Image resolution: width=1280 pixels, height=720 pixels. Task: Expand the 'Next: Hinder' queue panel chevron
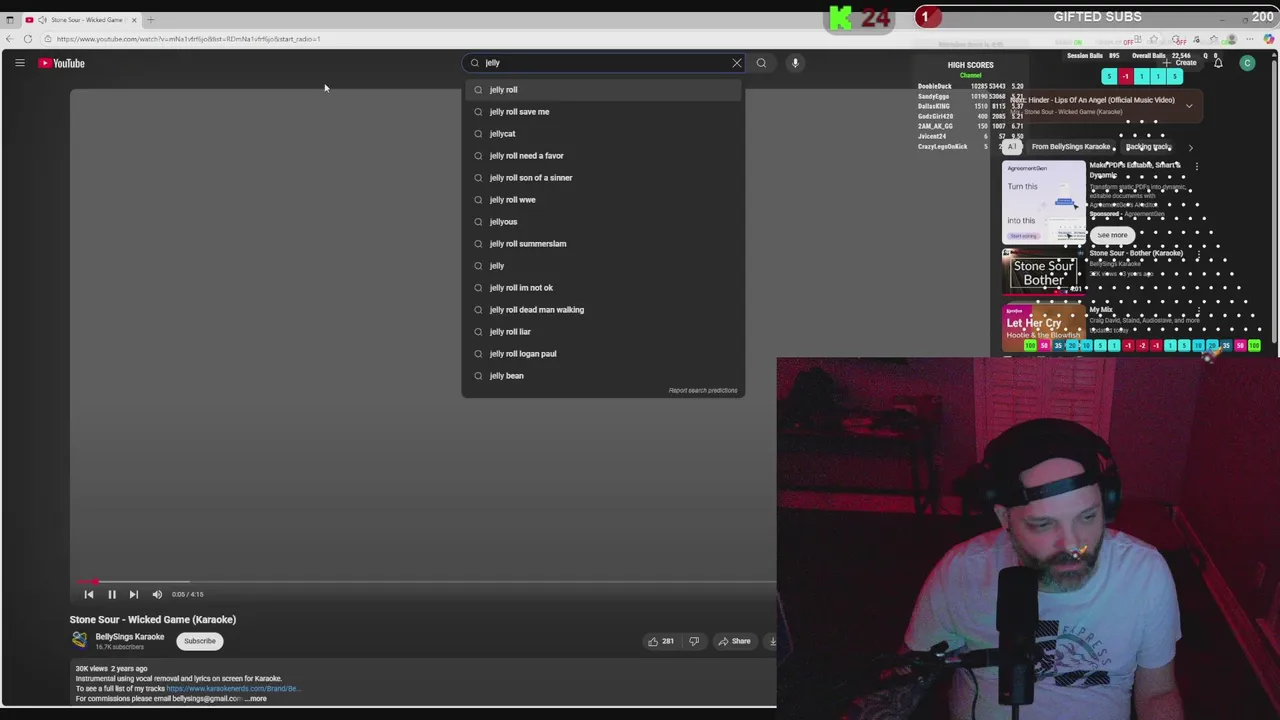point(1189,105)
